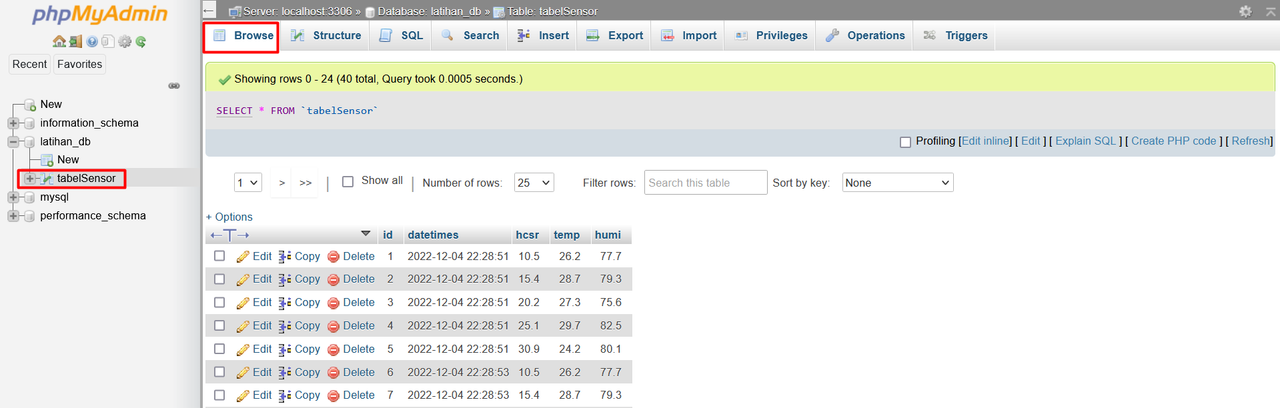Screen dimensions: 1280x408
Task: Select checkbox for row id 3
Action: pos(220,302)
